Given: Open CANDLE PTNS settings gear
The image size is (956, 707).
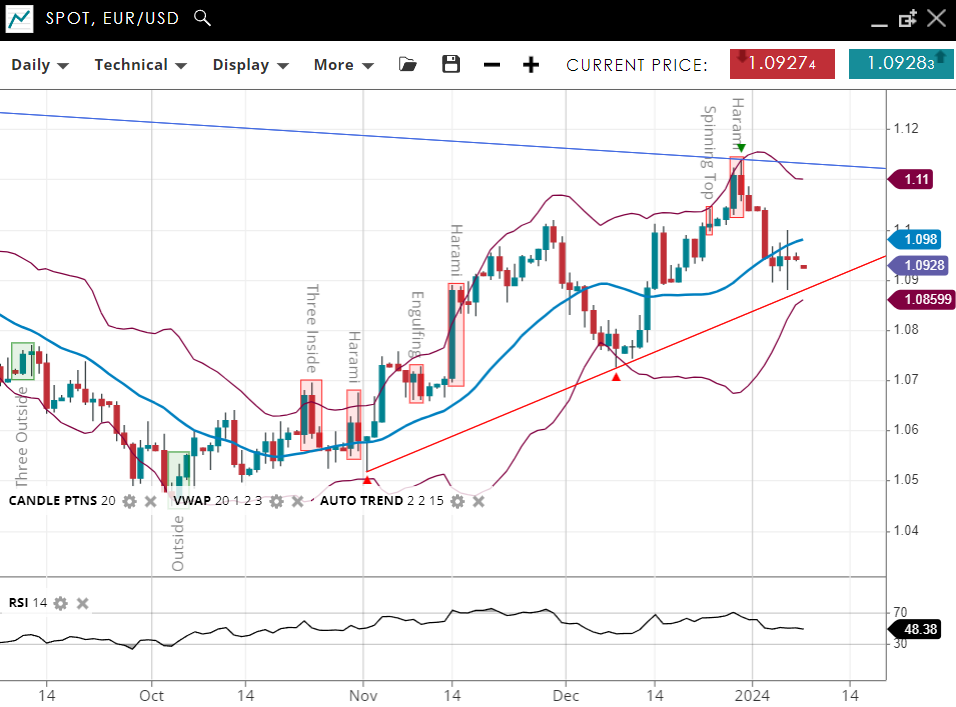Looking at the screenshot, I should [129, 500].
